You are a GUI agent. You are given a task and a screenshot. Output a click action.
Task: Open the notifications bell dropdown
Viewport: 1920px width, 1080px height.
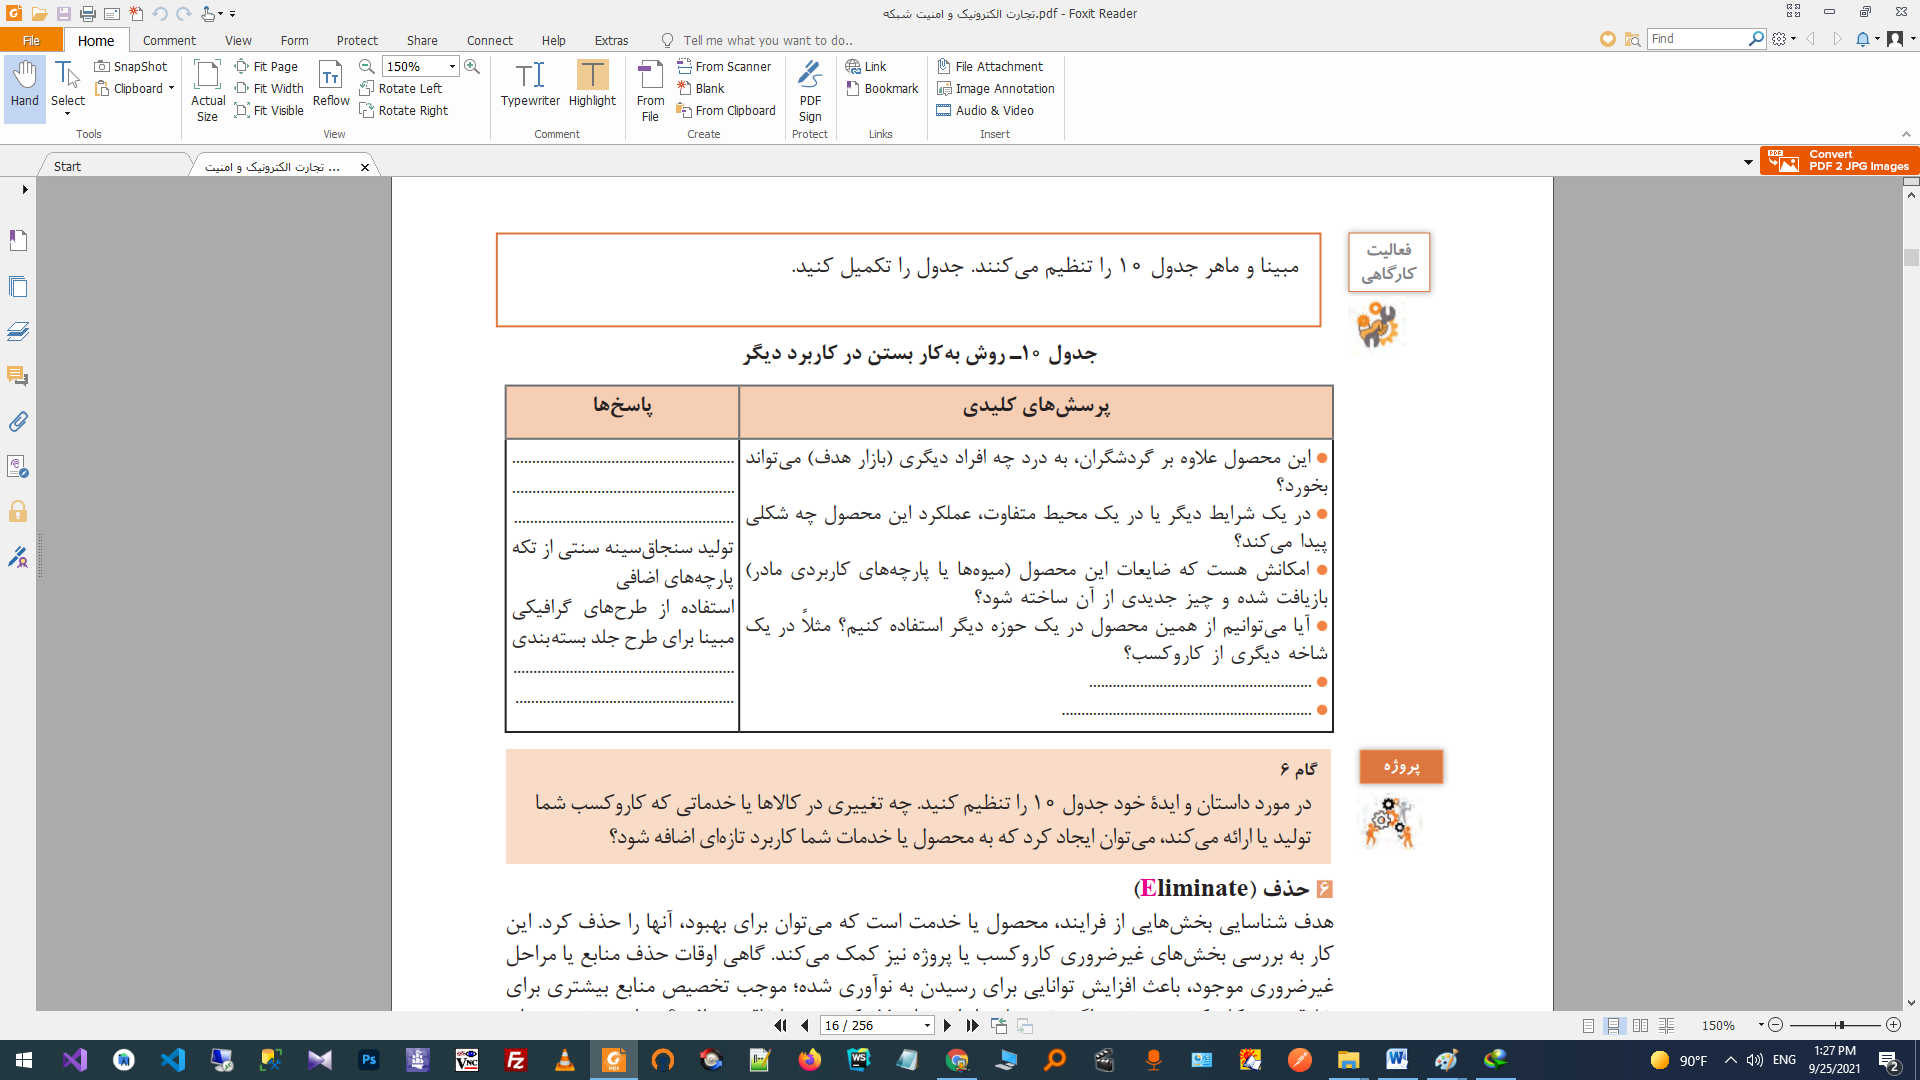point(1868,38)
